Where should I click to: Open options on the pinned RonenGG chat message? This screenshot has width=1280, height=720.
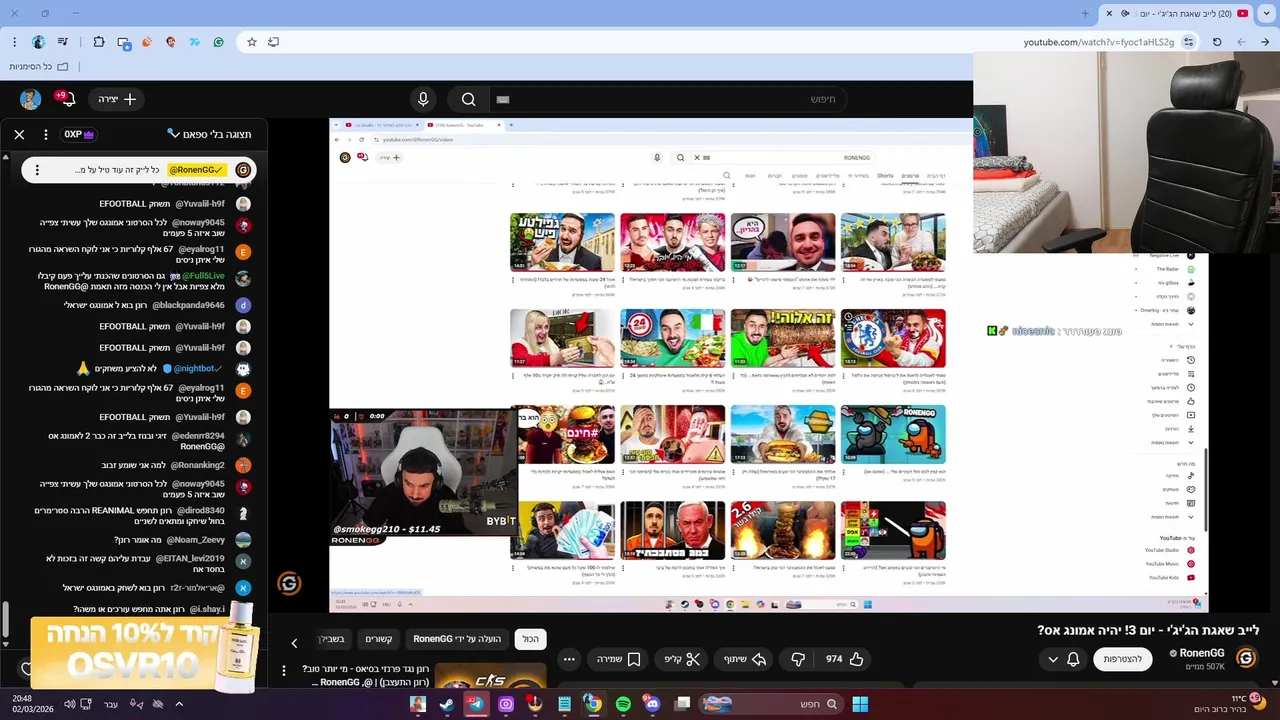[x=37, y=170]
